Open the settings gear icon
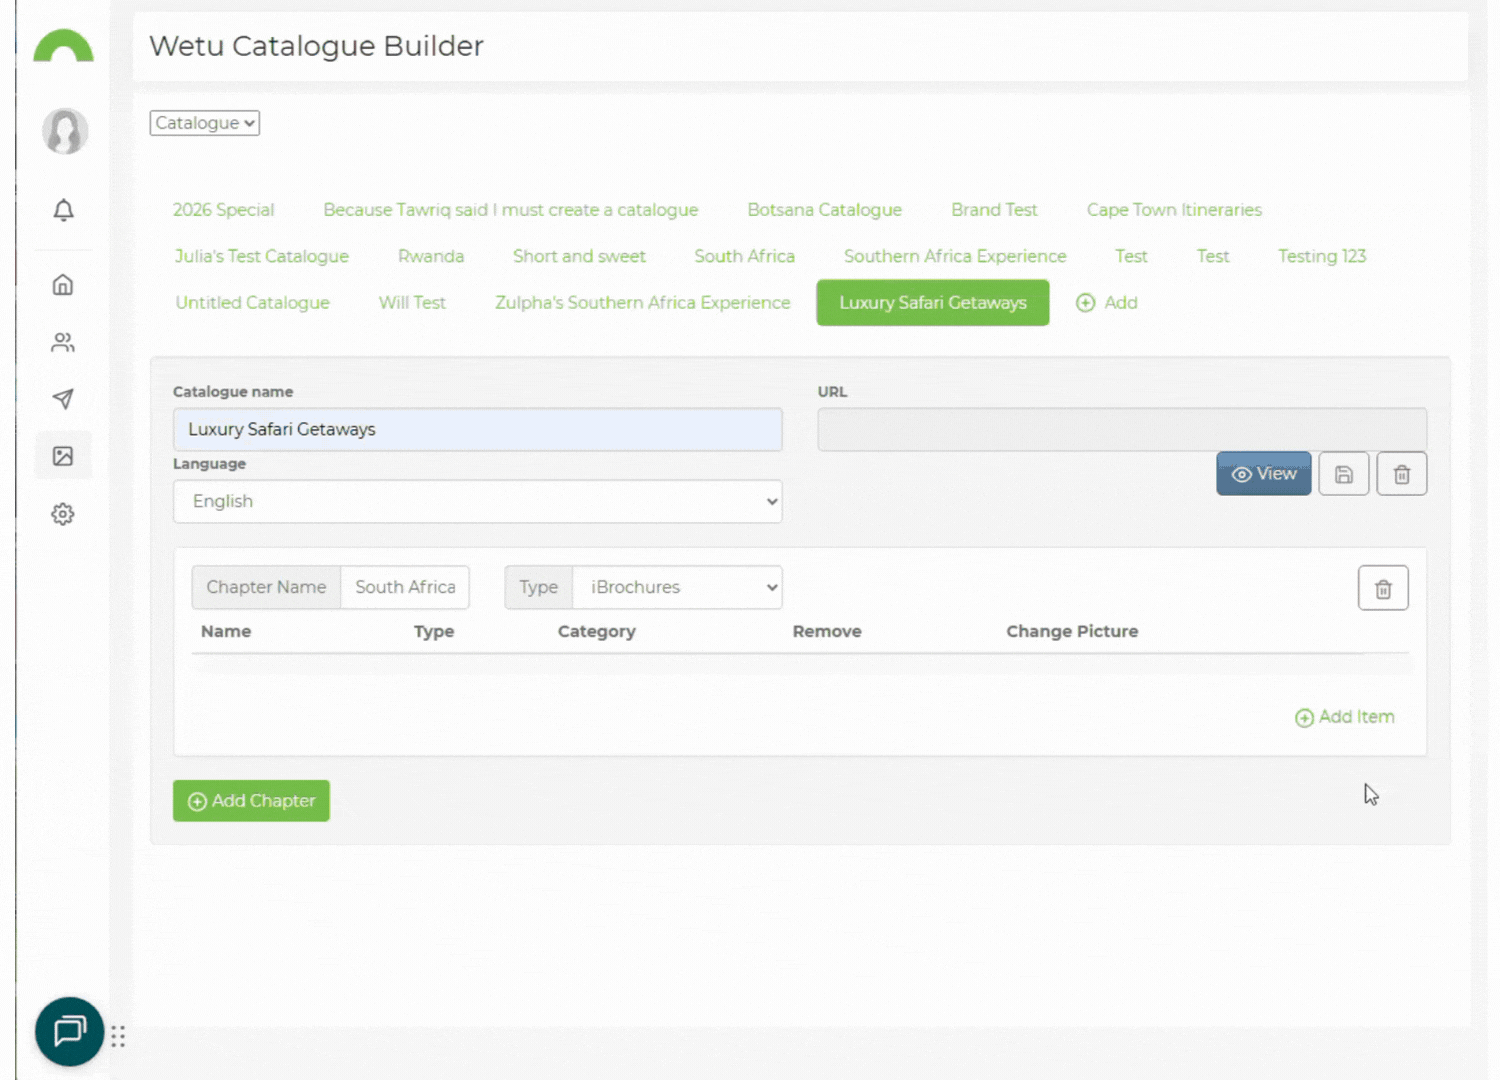 63,514
